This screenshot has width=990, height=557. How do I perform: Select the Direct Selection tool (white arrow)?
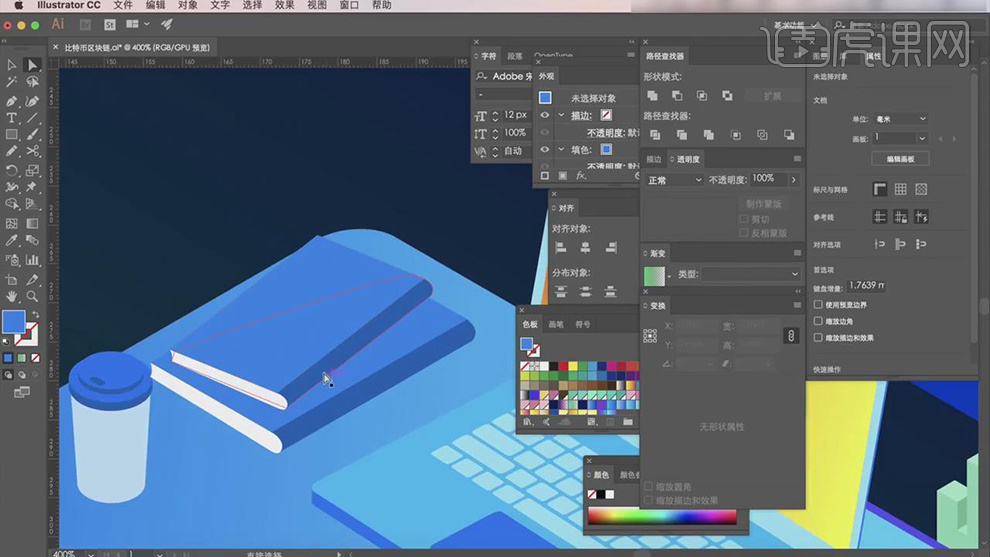pos(32,65)
